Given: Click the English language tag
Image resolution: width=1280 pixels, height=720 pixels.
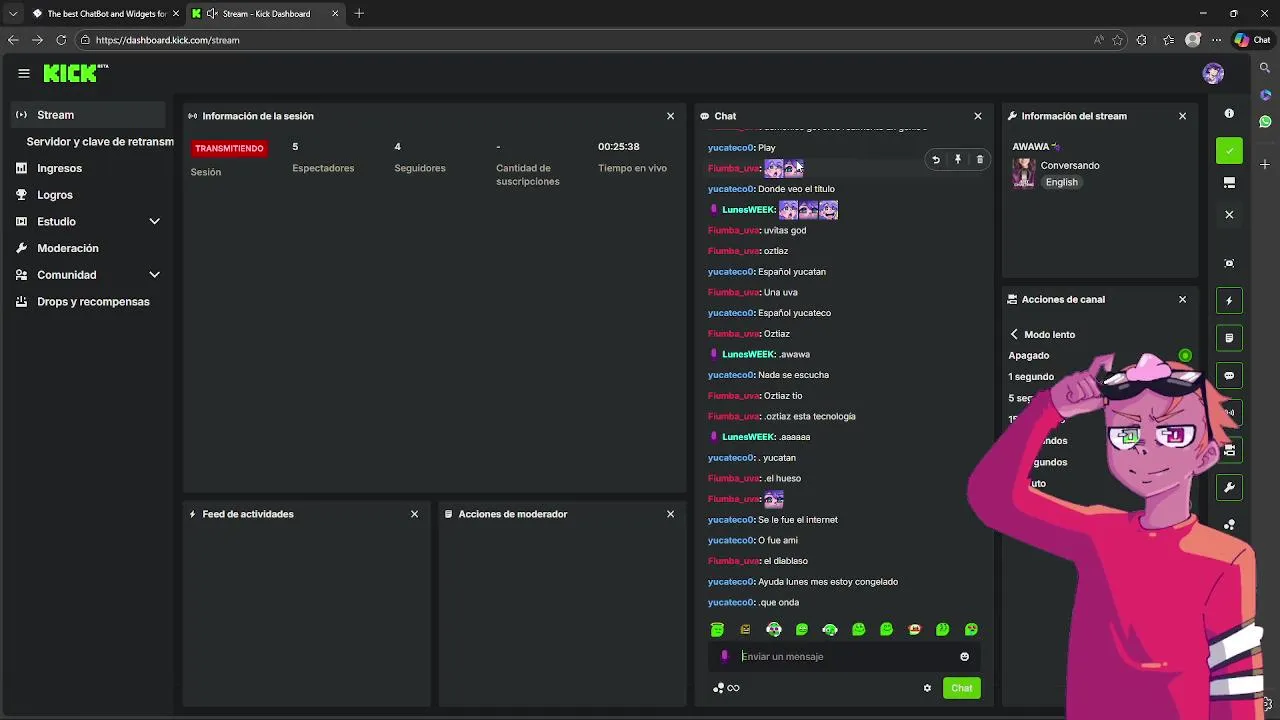Looking at the screenshot, I should [x=1062, y=182].
